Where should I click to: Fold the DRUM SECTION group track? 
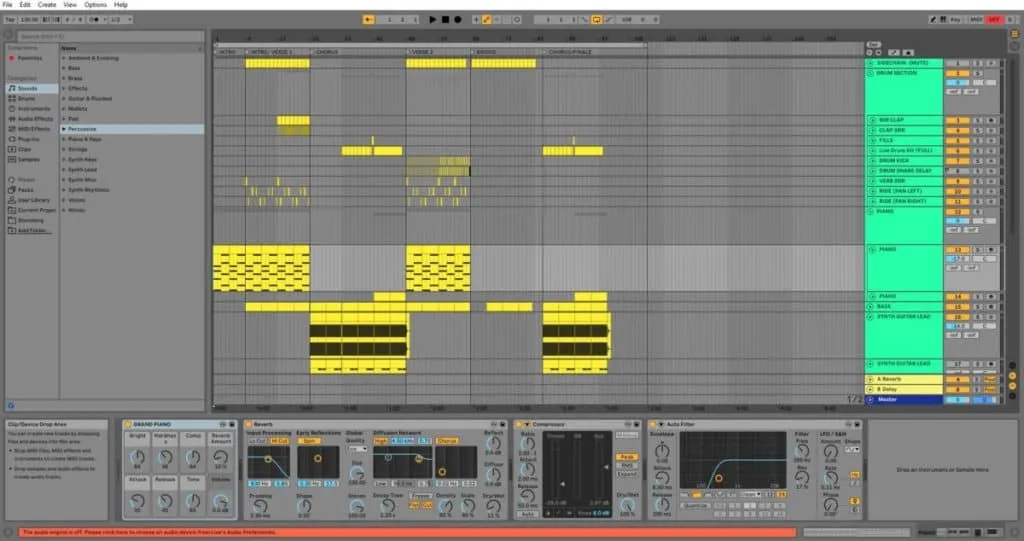pos(871,73)
